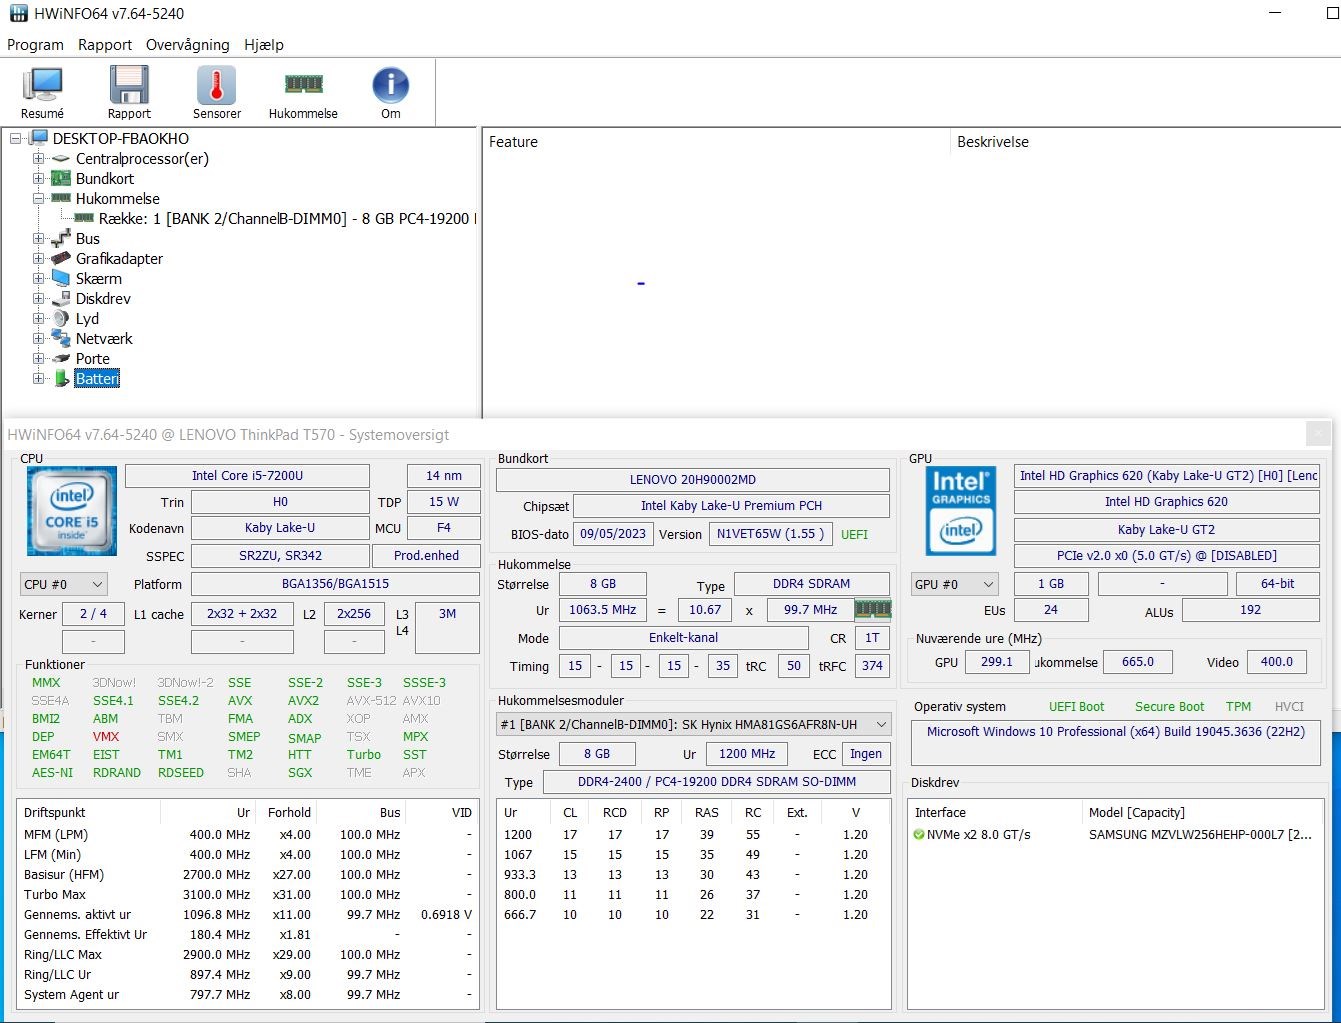
Task: Click the DDR4-2400 / PC4-19200 type field
Action: 716,782
